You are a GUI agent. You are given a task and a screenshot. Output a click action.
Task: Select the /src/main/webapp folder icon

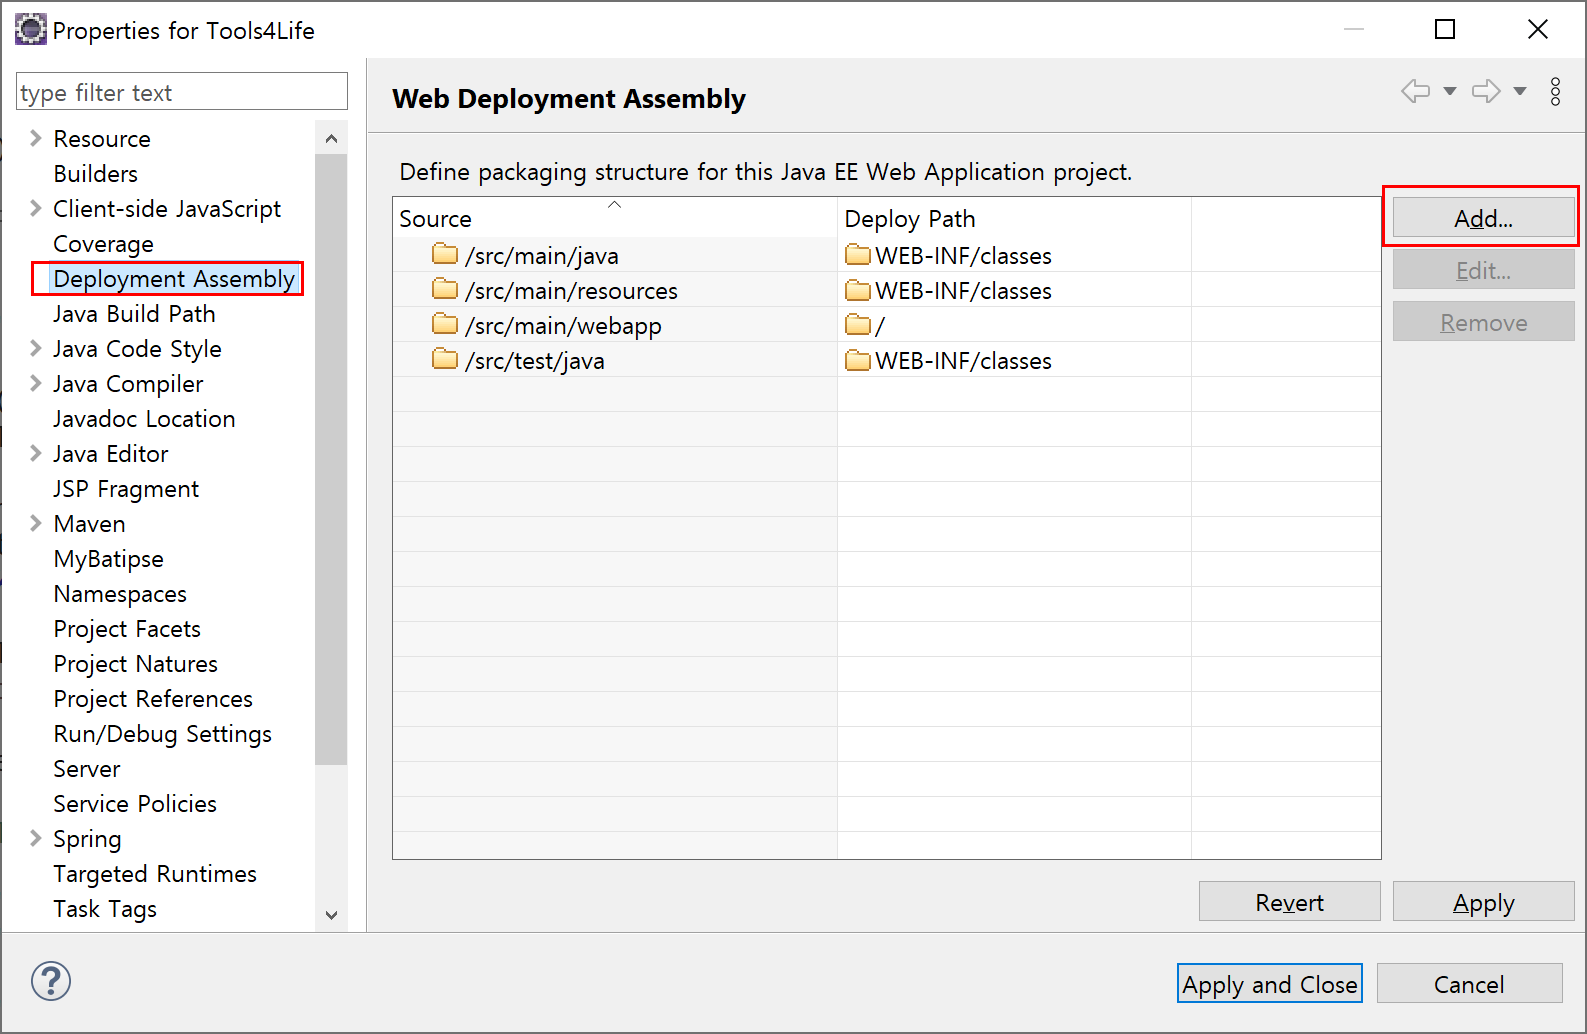pyautogui.click(x=445, y=324)
